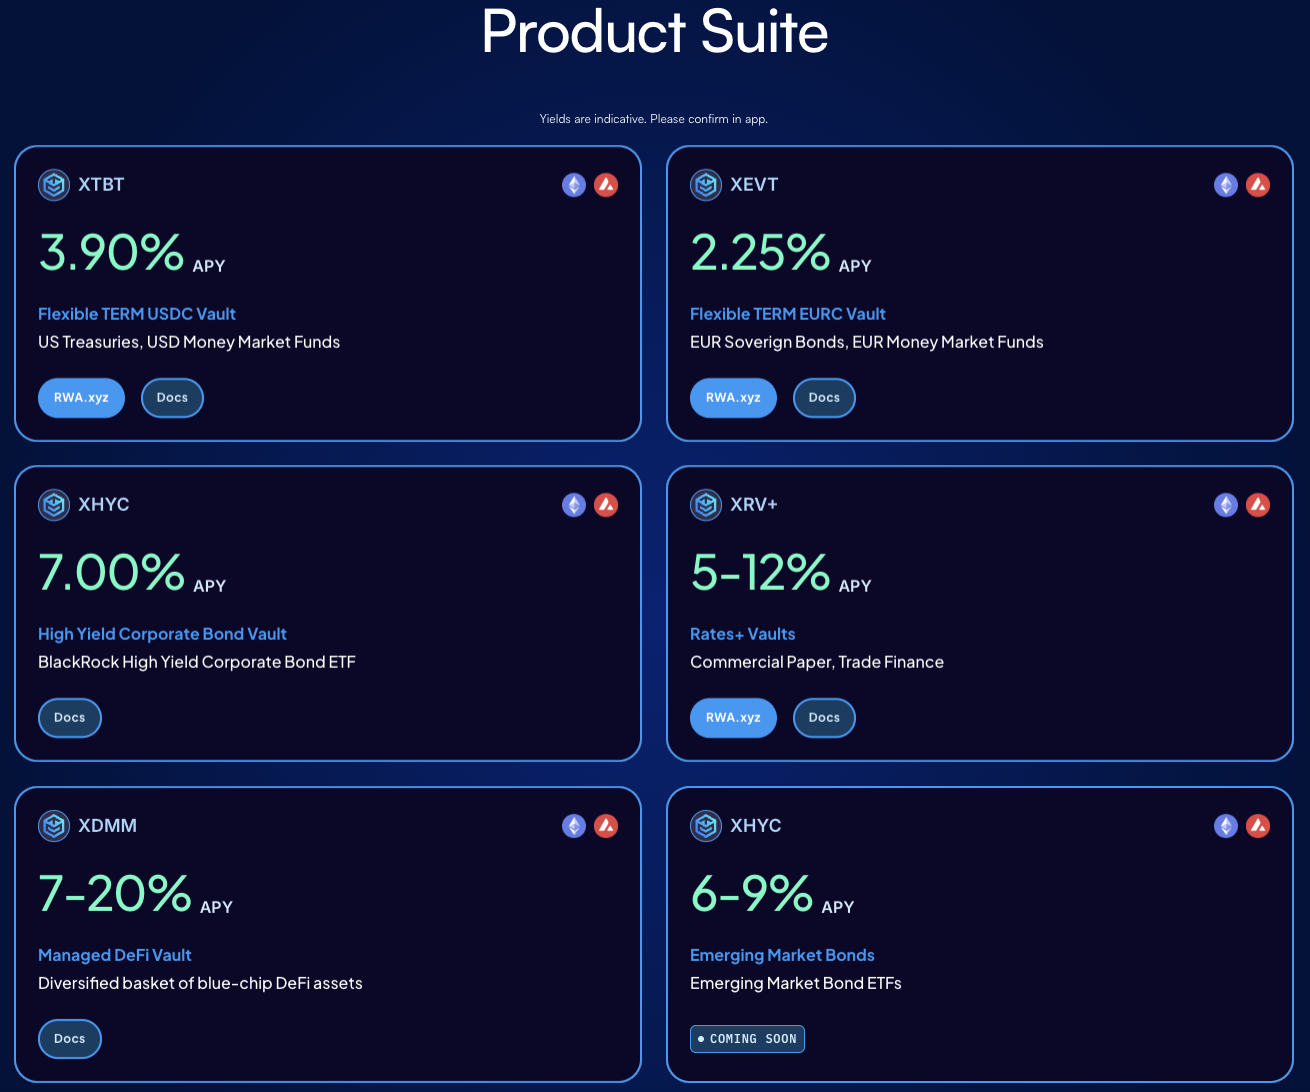Click the Avalanche icon on the XDMM card
Screen dimensions: 1310x1092
606,826
